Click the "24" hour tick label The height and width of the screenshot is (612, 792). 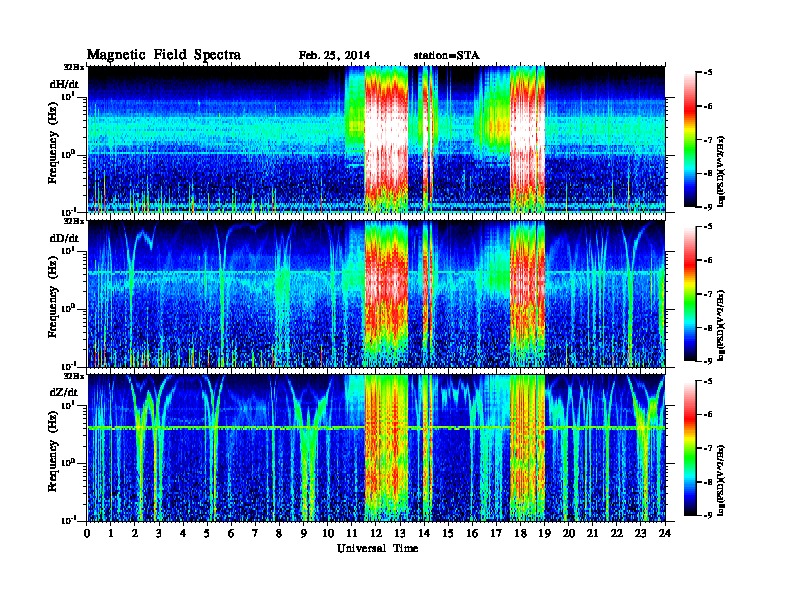(665, 533)
